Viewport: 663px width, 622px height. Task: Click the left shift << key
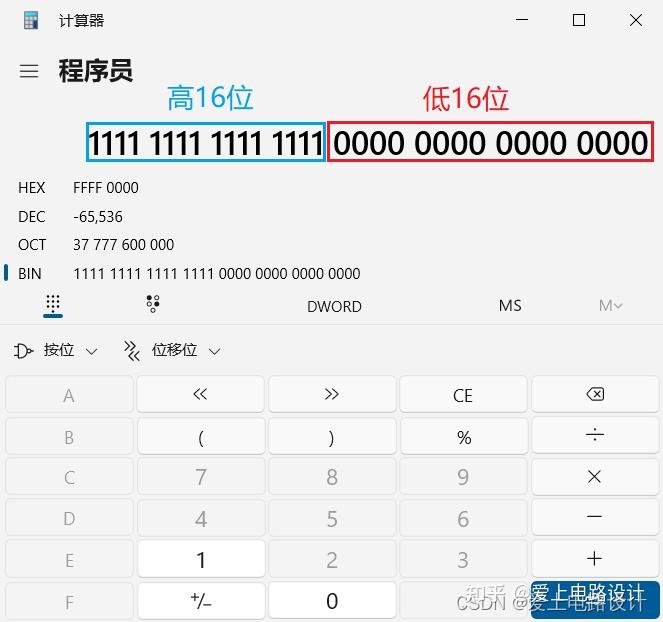click(200, 395)
